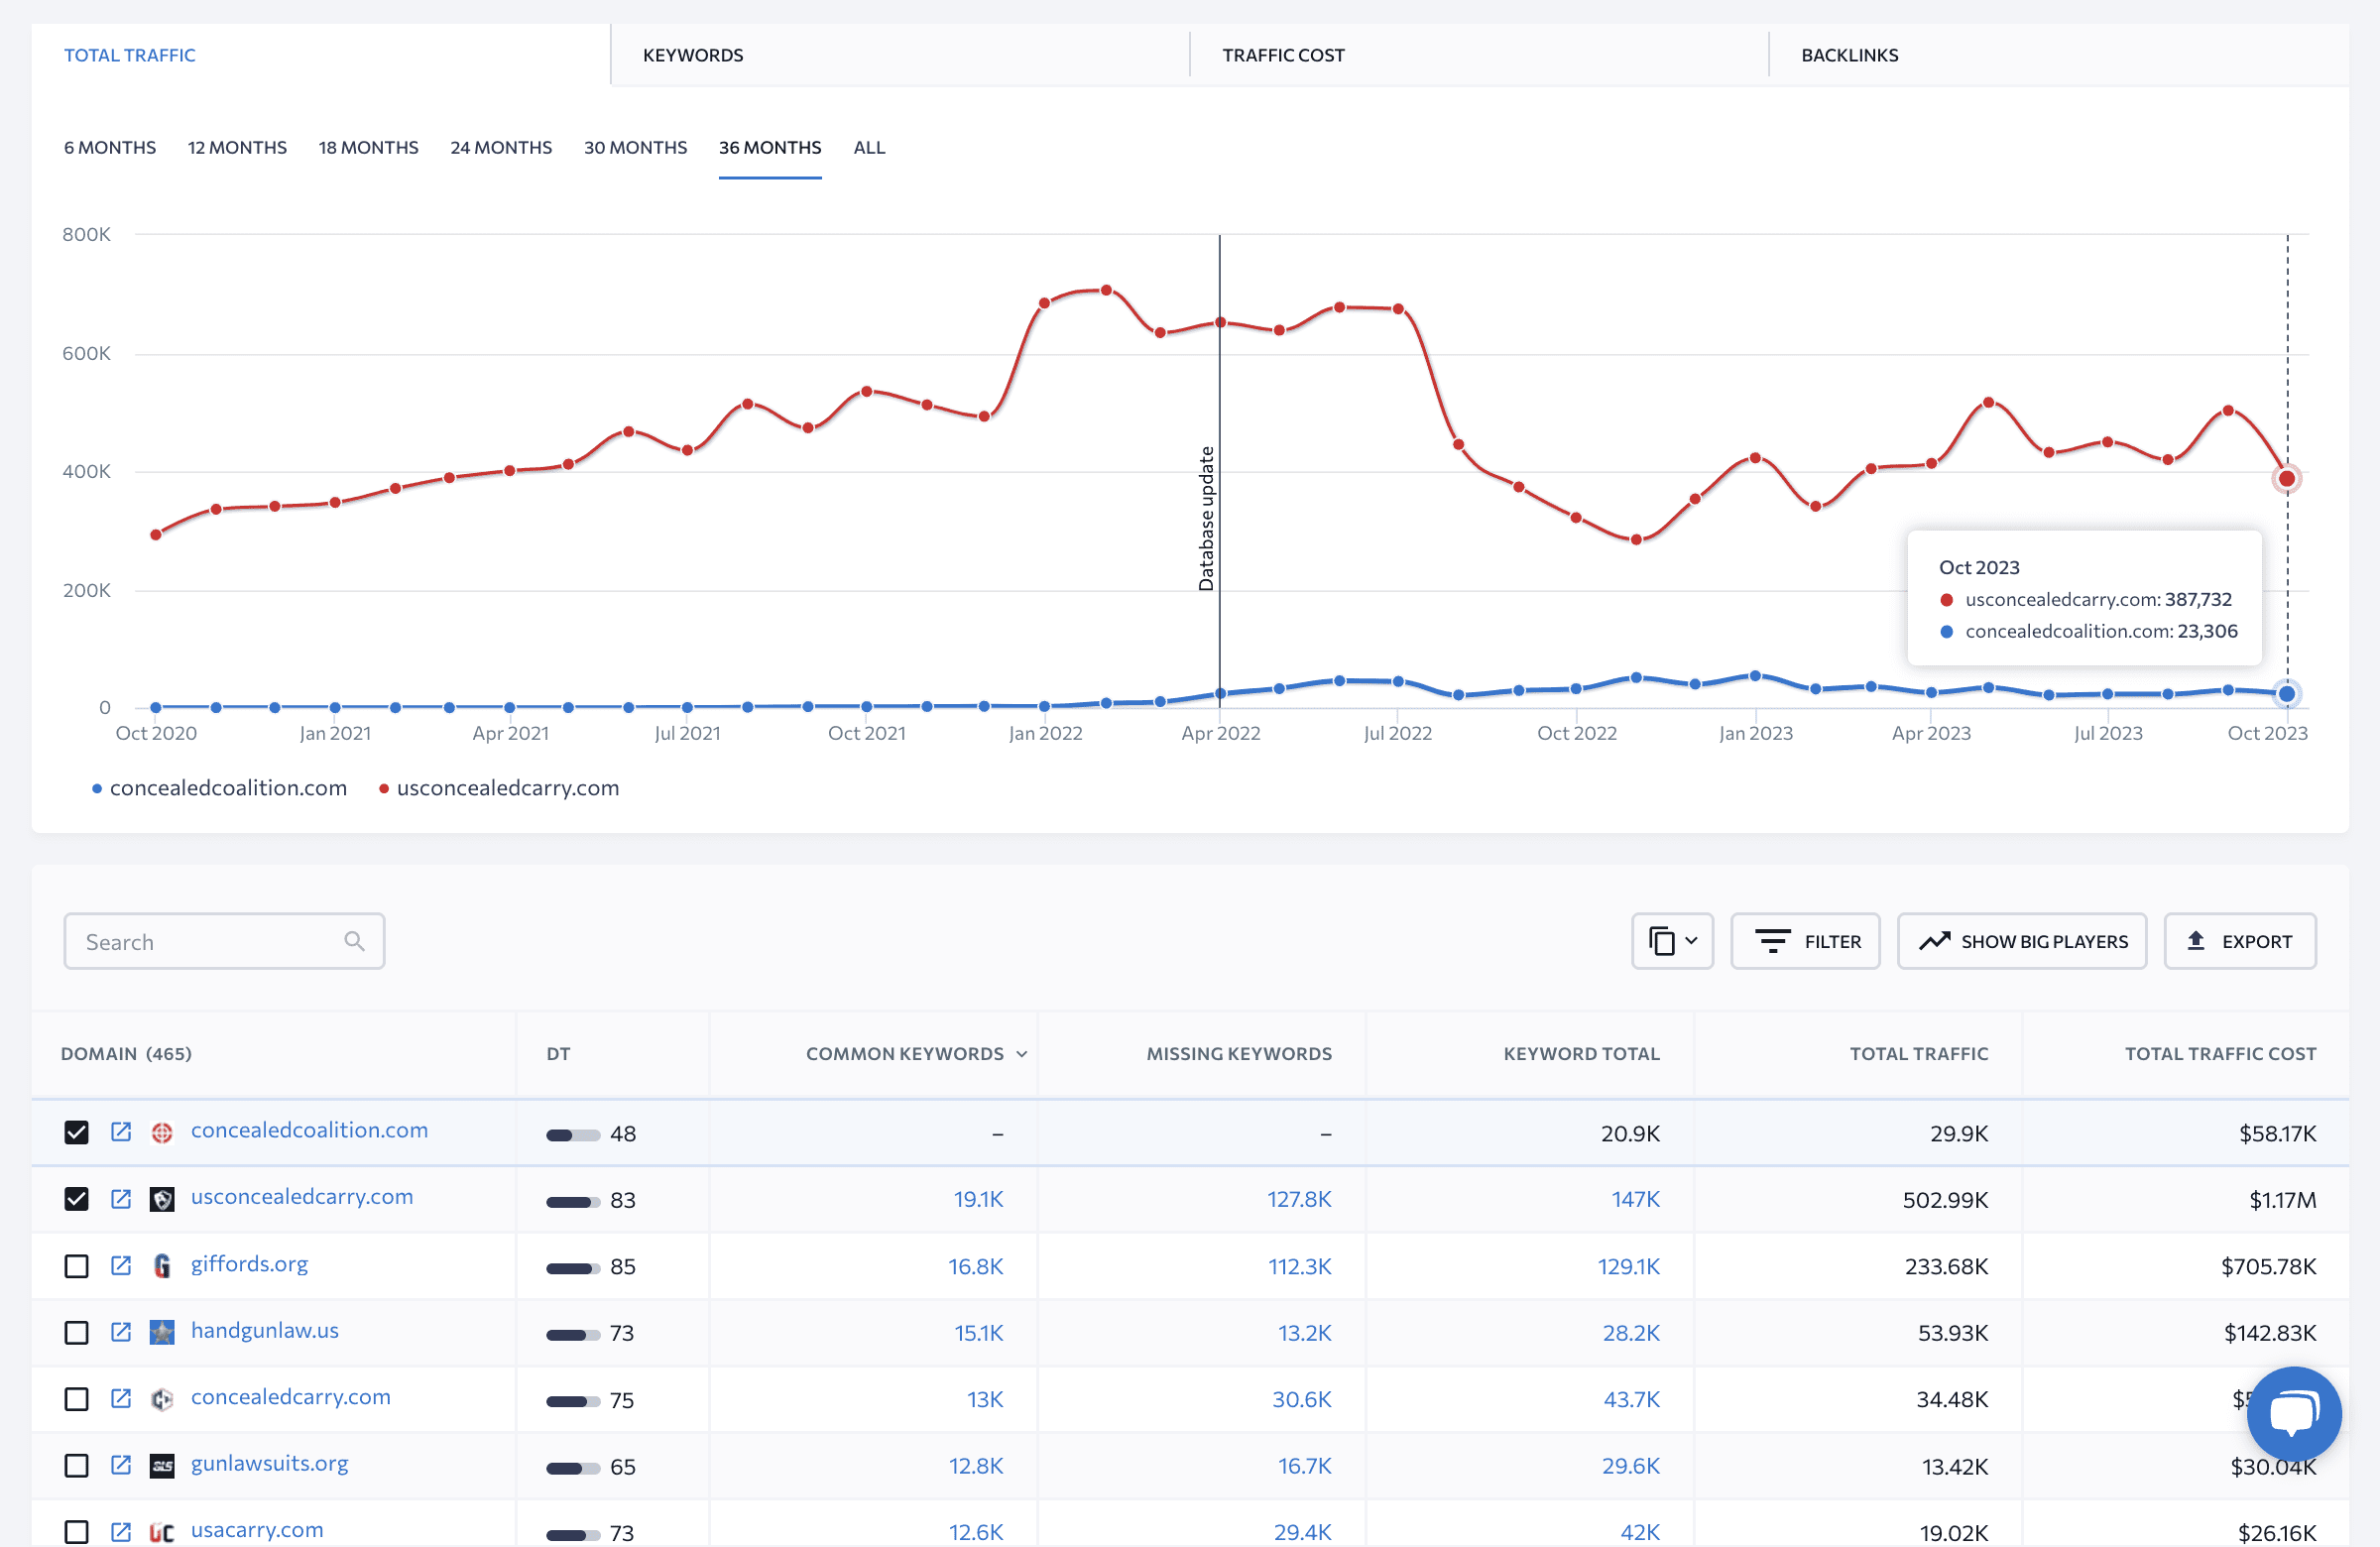The width and height of the screenshot is (2380, 1547).
Task: Click the usconcealedcarry.com favicon
Action: (x=162, y=1198)
